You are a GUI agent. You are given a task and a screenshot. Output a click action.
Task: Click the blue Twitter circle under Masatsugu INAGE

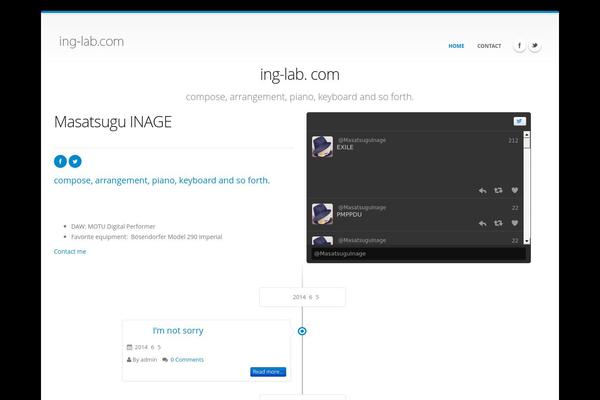pos(75,162)
